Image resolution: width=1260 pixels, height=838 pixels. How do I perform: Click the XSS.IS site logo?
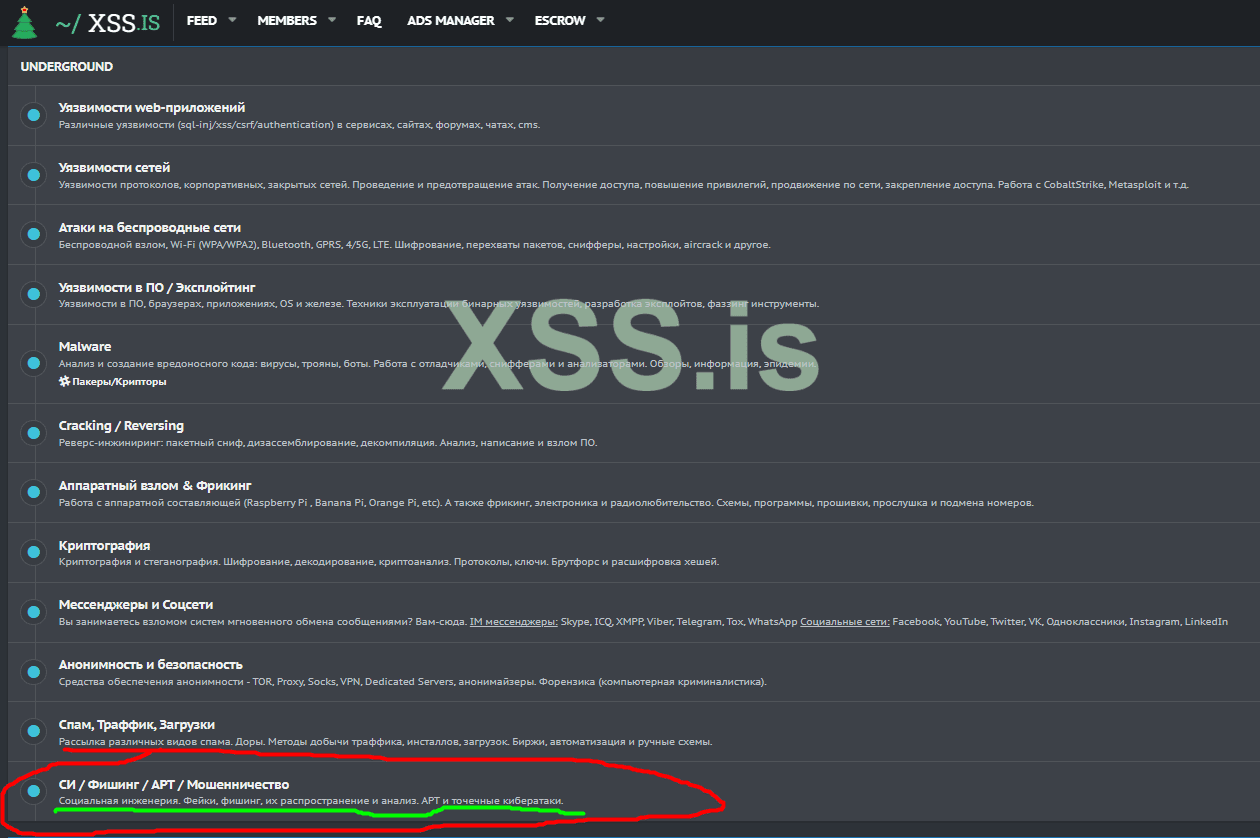click(x=107, y=21)
